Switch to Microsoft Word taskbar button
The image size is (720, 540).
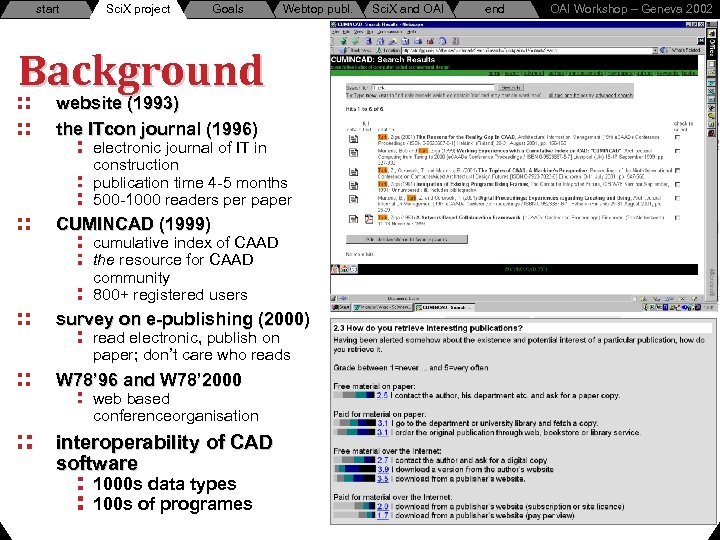coord(382,307)
